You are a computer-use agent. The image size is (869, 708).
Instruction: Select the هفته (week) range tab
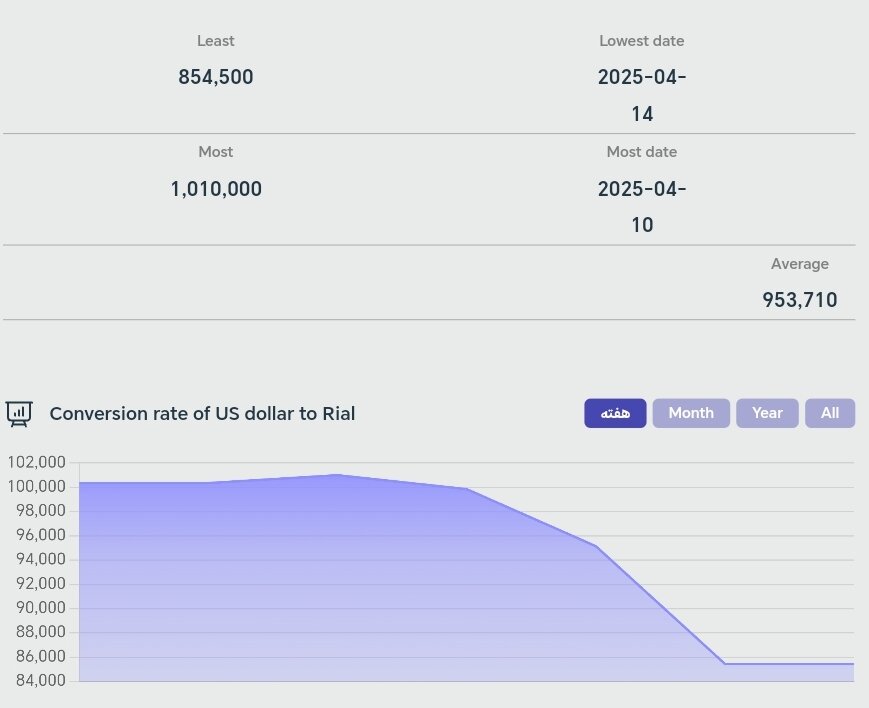615,413
